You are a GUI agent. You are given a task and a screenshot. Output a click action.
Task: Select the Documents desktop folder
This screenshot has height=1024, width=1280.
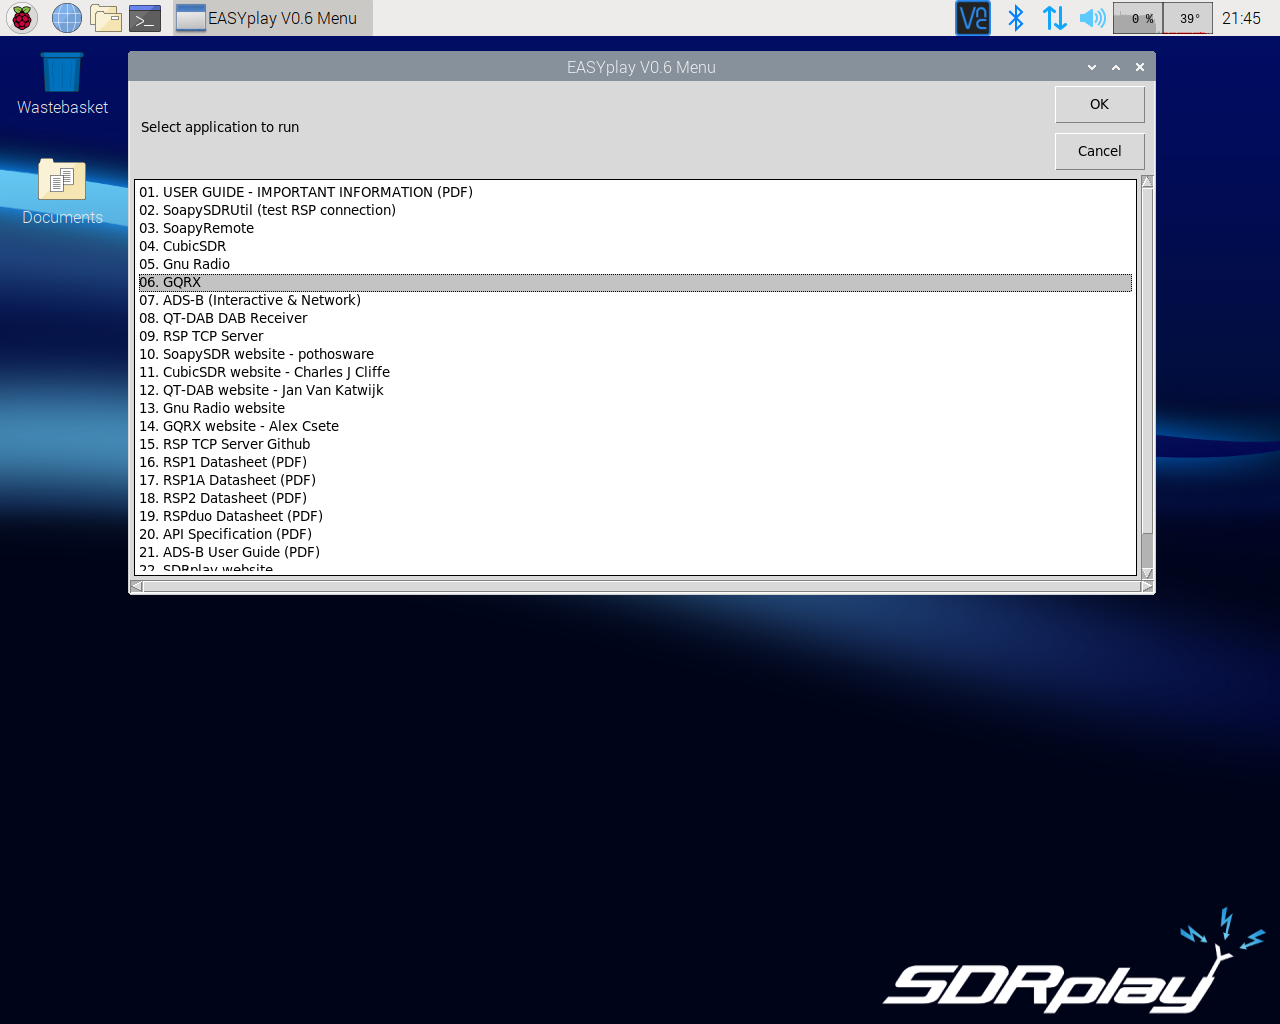point(62,192)
